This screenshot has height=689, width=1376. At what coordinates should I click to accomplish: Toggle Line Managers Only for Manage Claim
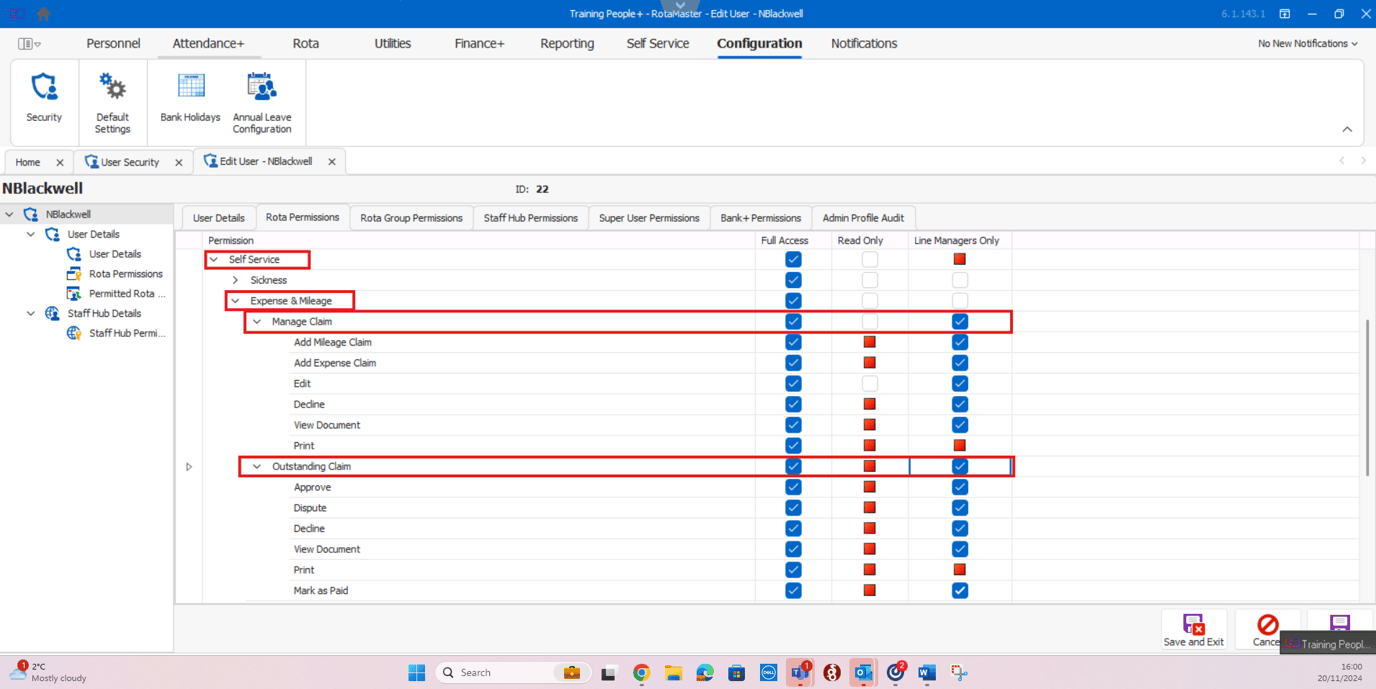tap(960, 322)
